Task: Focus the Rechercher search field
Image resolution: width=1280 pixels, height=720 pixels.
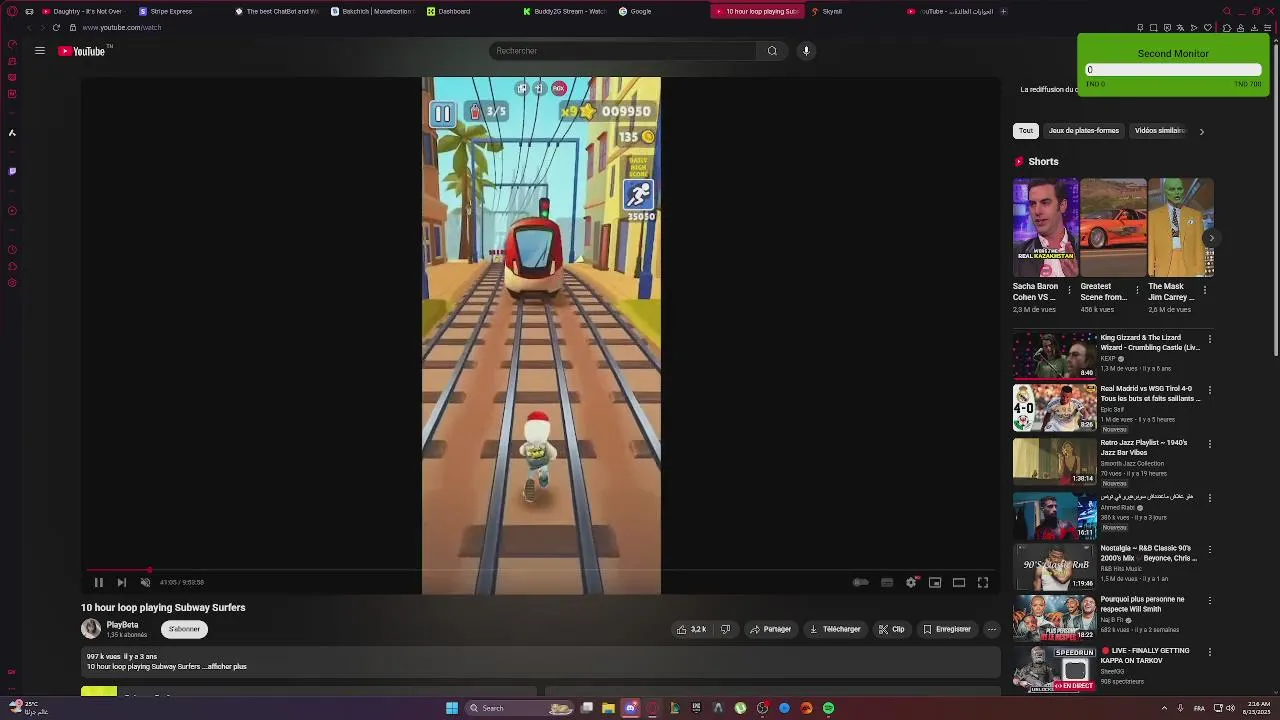Action: point(623,51)
